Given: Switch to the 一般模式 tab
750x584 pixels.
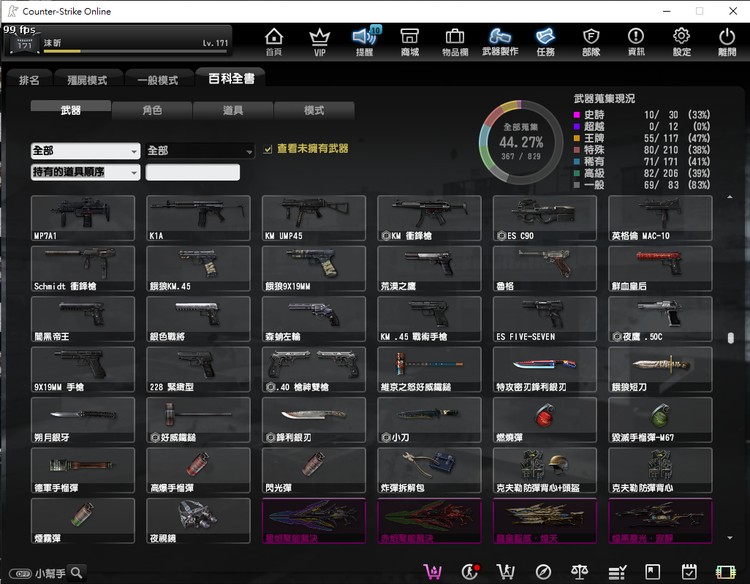Looking at the screenshot, I should (158, 80).
